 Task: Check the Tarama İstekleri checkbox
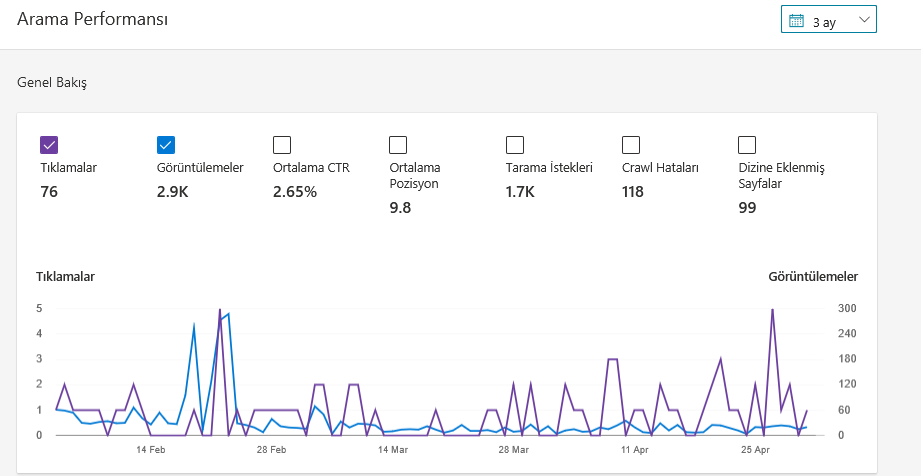coord(515,145)
